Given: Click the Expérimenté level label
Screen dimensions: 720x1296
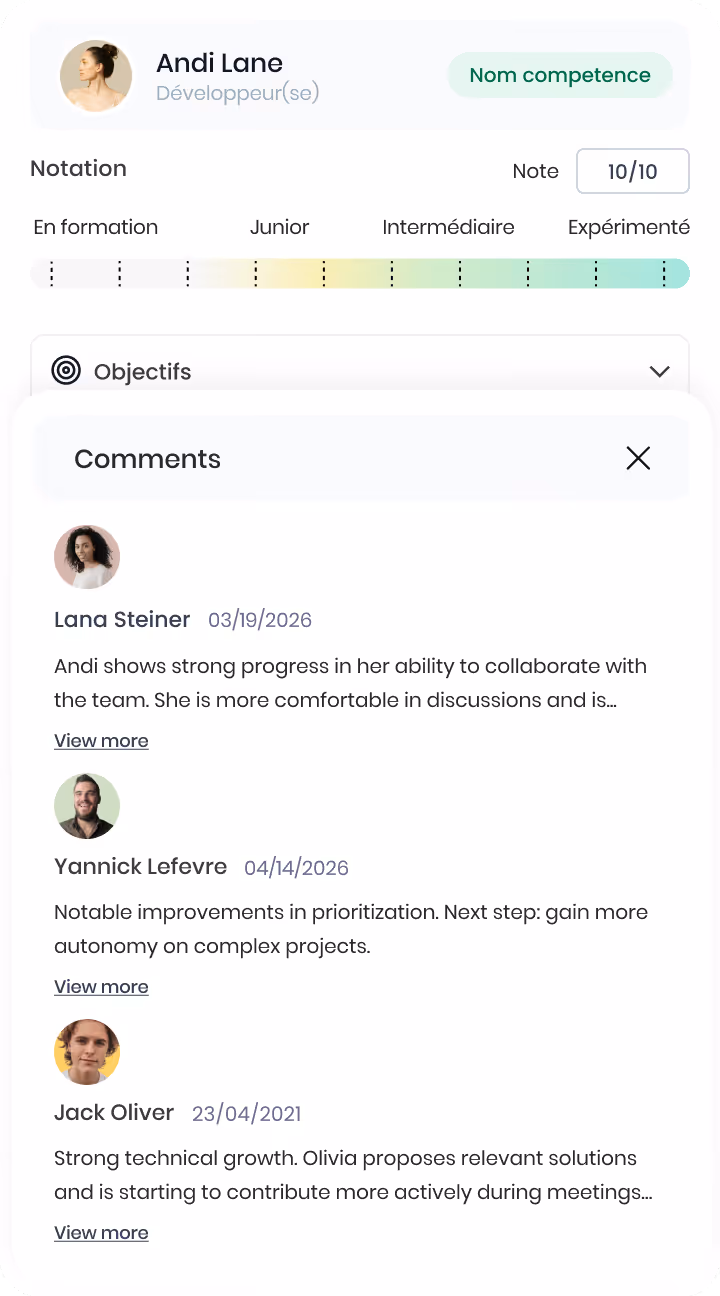Looking at the screenshot, I should [629, 227].
